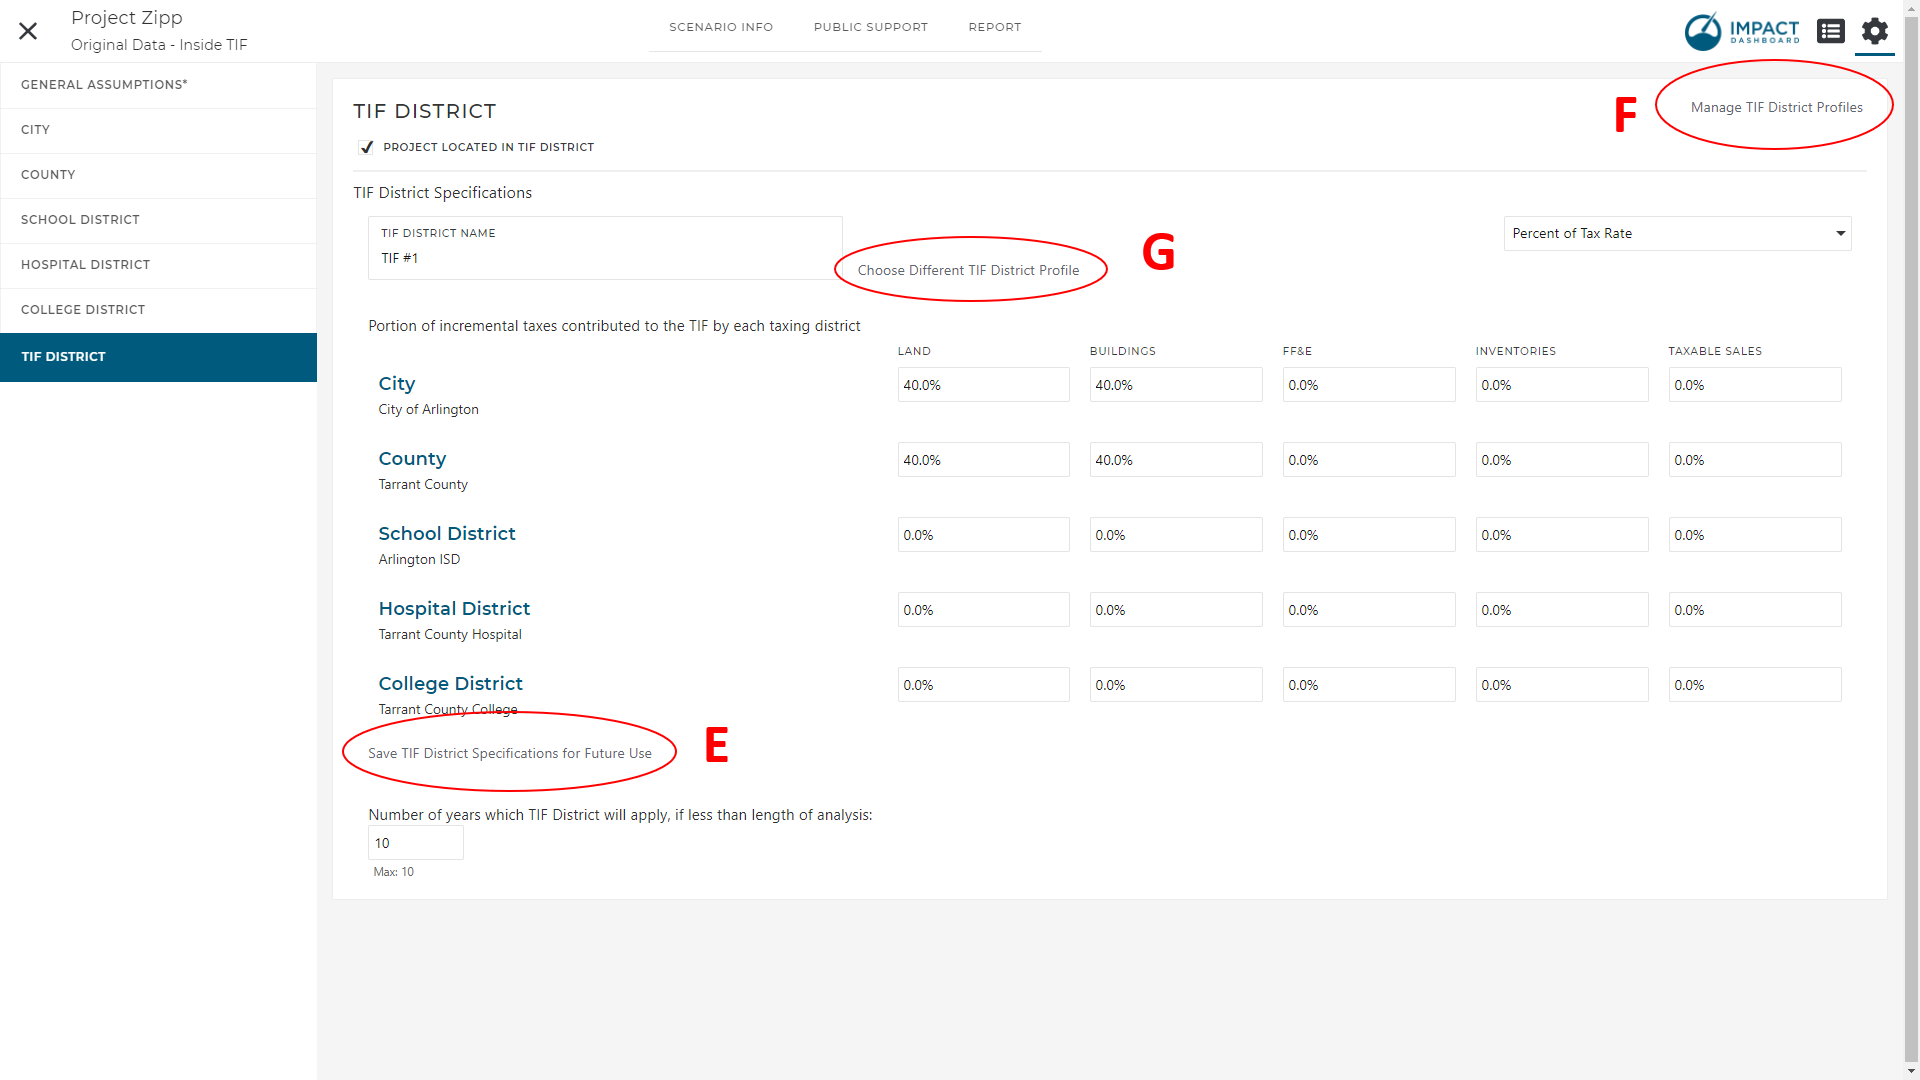Uncheck Project Located in TIF District

coord(367,147)
